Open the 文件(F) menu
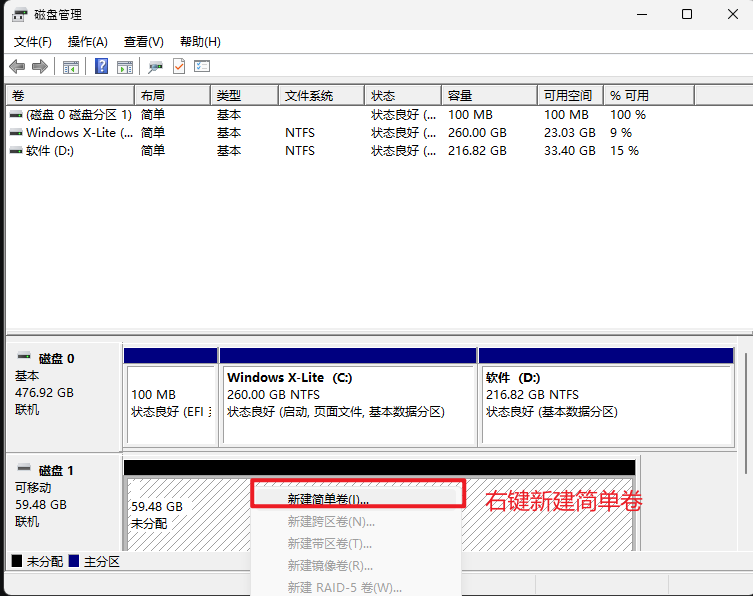Image resolution: width=753 pixels, height=596 pixels. [33, 42]
